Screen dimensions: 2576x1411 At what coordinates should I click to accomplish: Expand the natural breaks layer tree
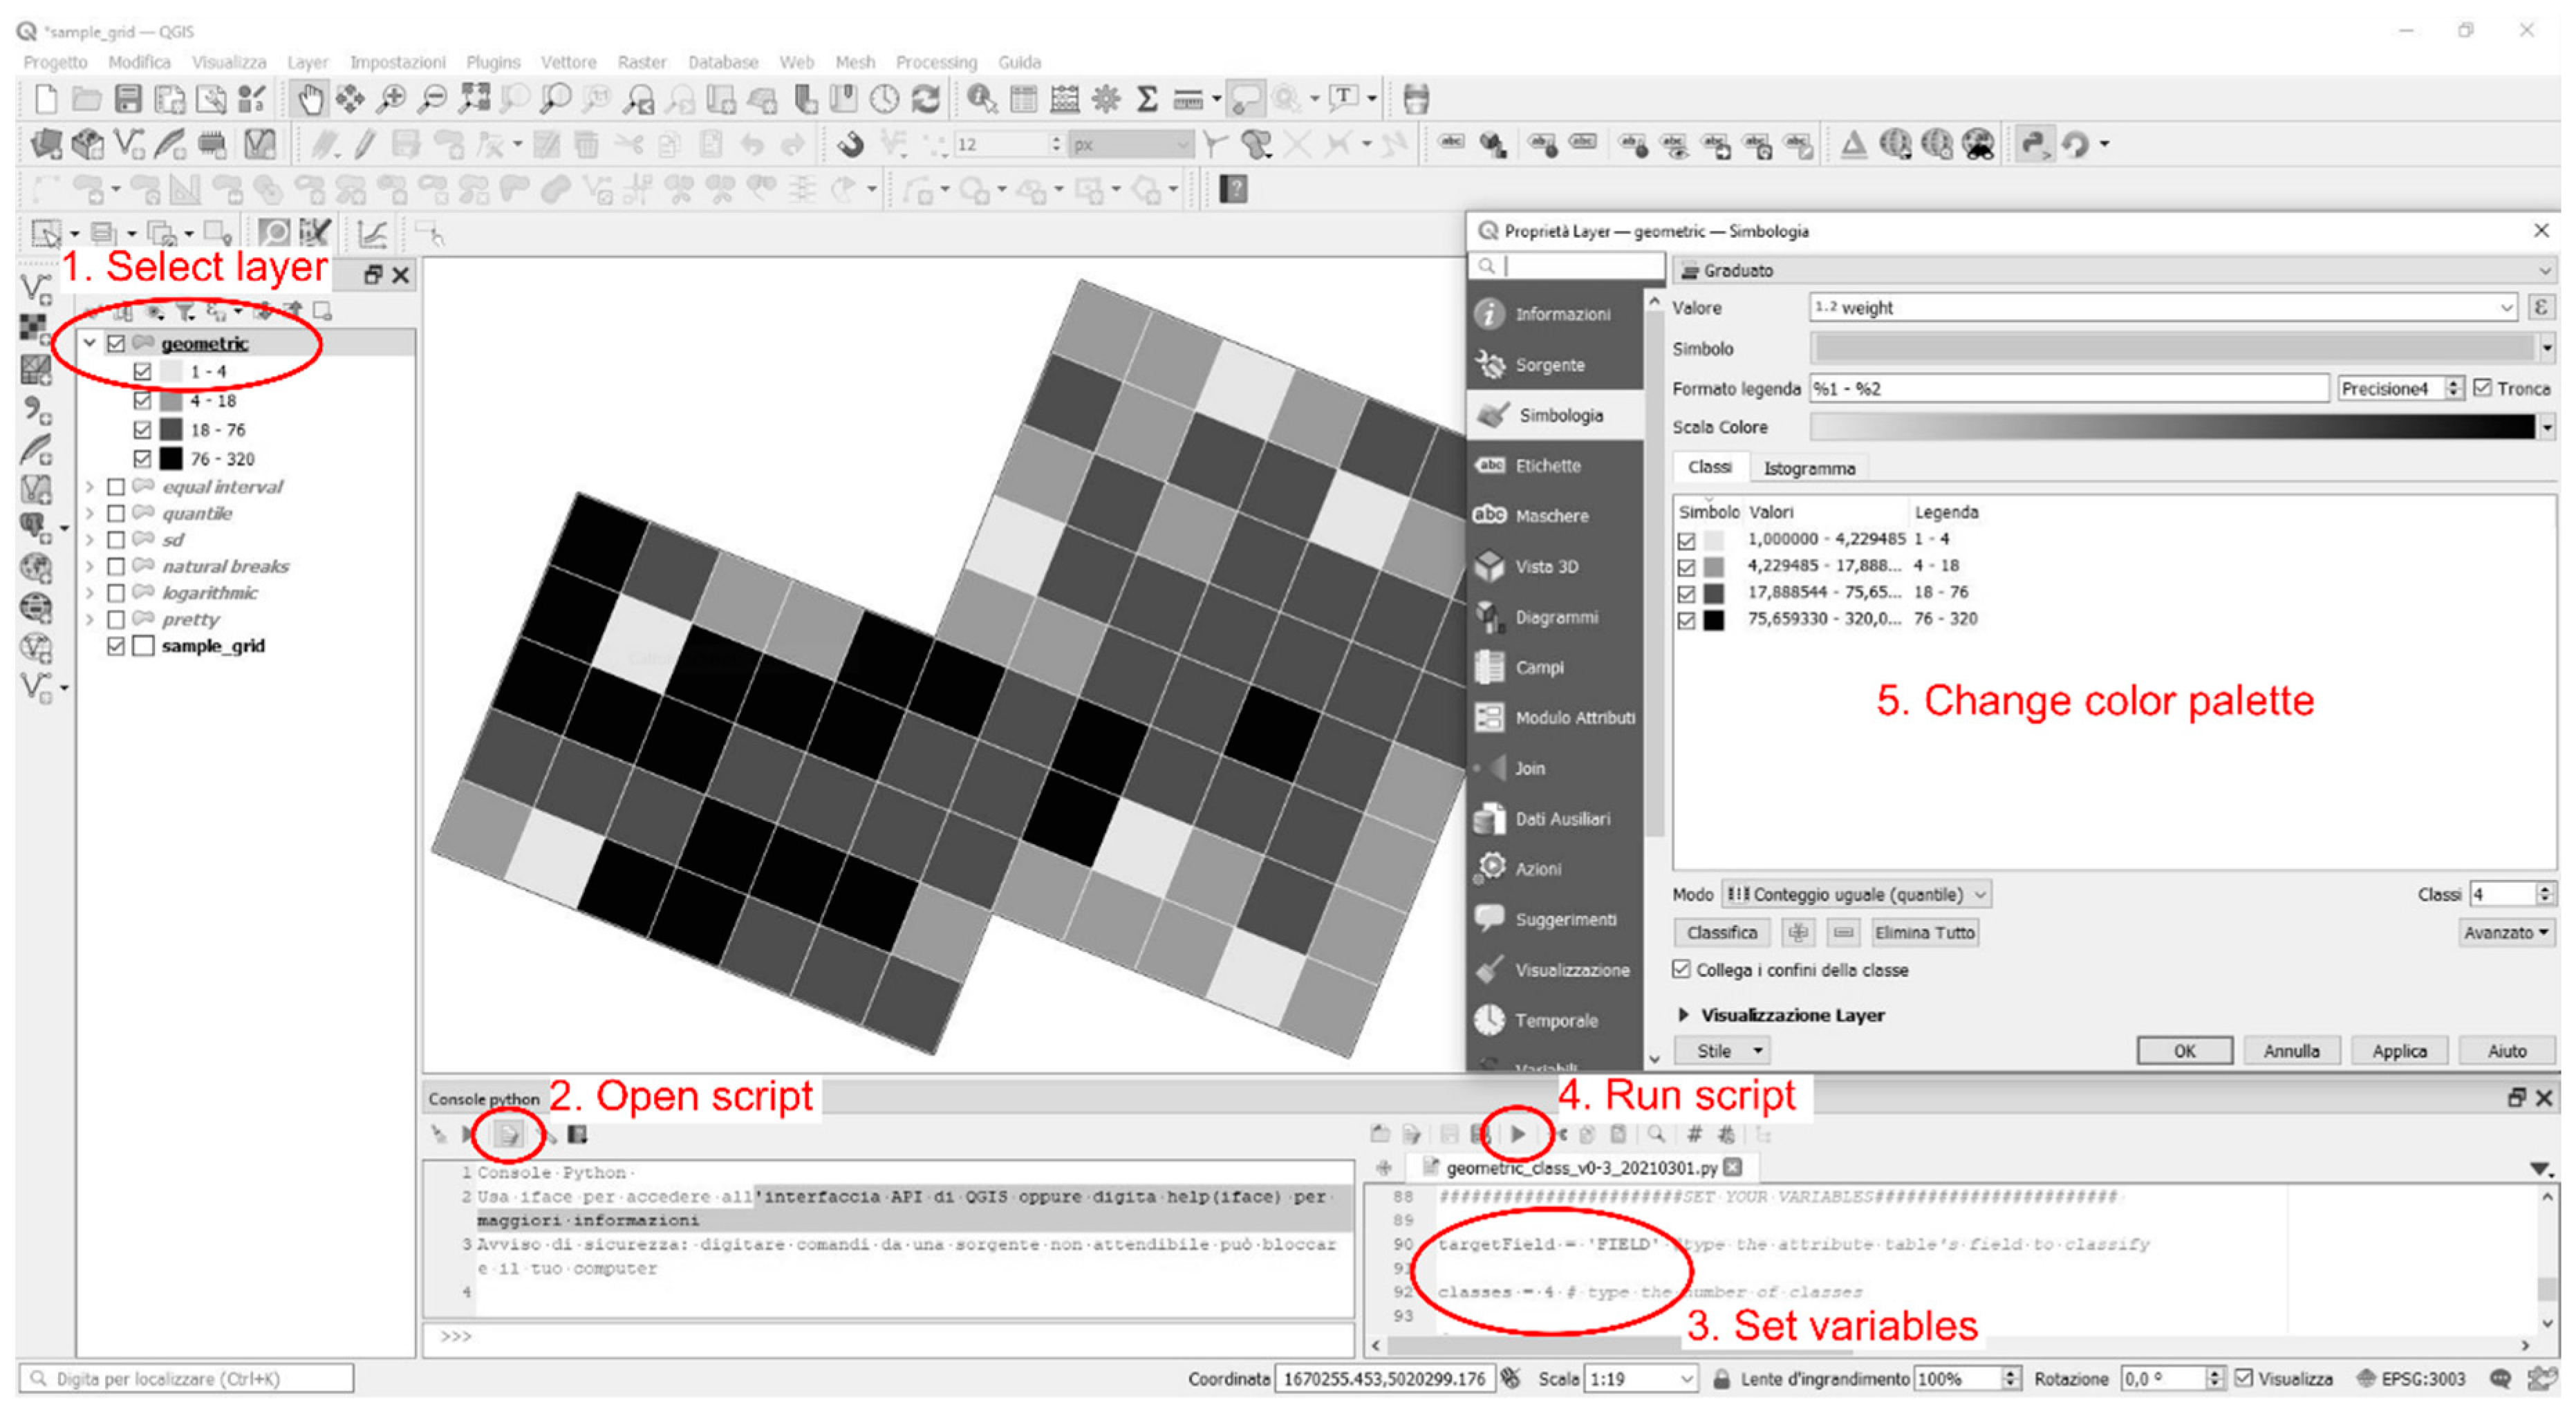(90, 566)
